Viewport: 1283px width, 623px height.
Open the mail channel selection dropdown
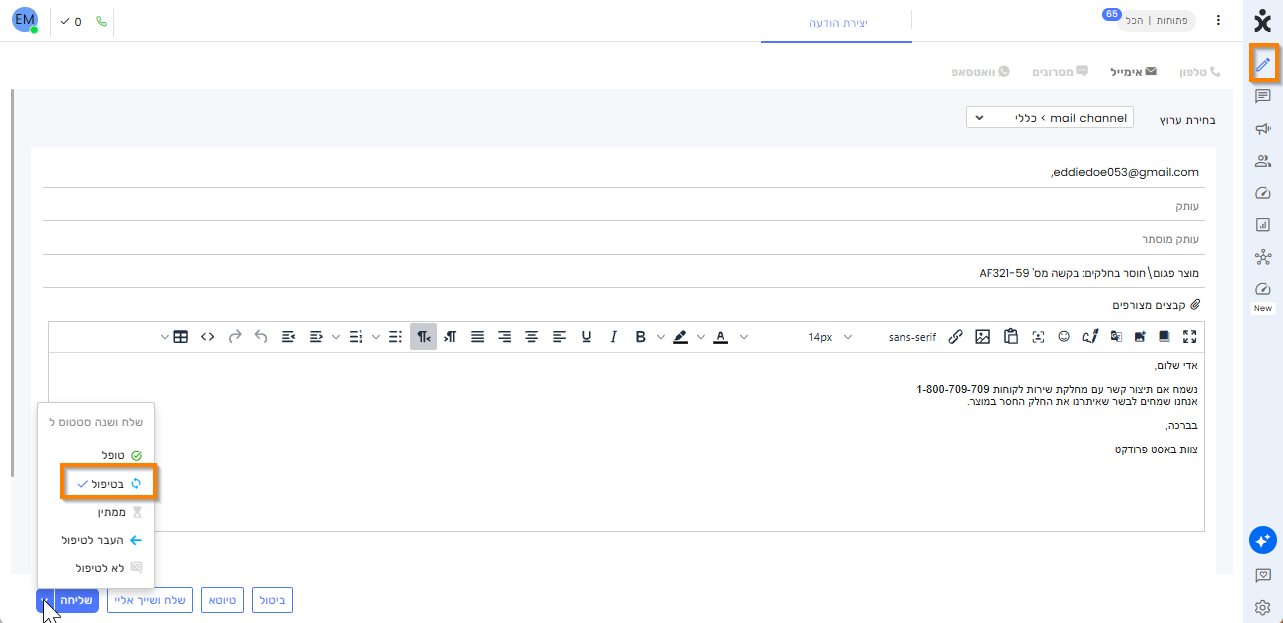tap(1050, 118)
